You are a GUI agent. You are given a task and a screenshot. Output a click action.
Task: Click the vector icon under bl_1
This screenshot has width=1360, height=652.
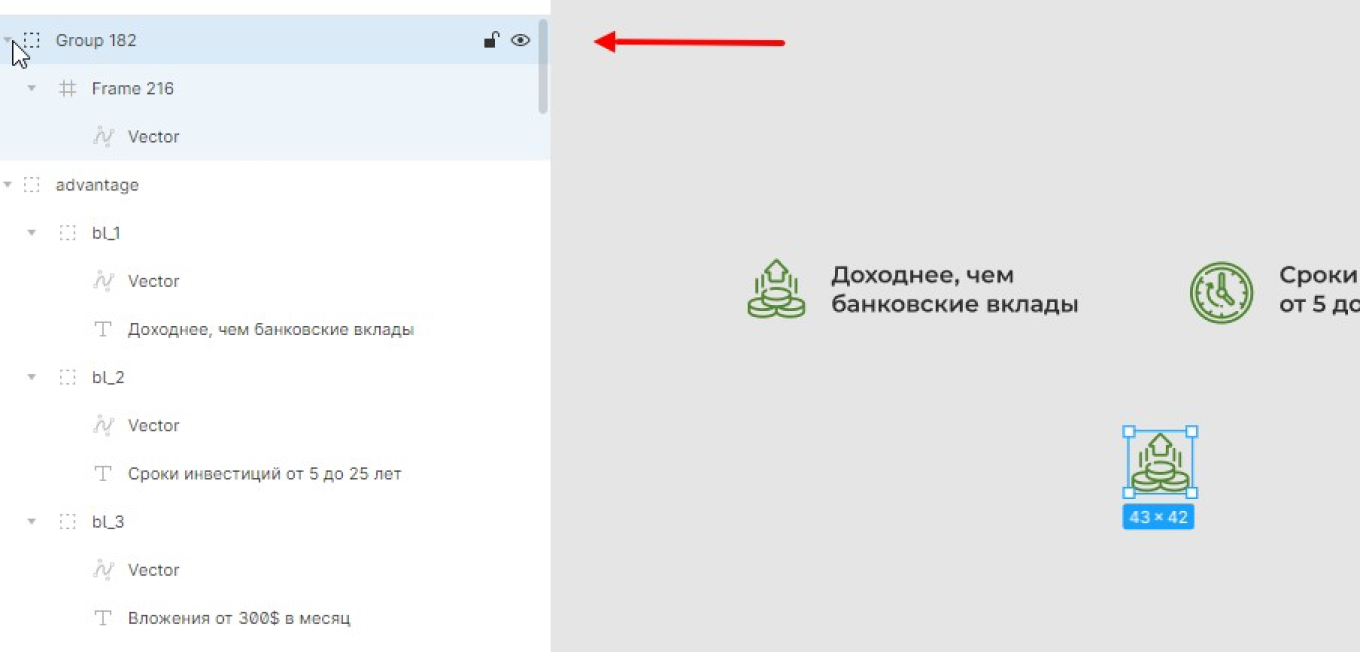click(x=103, y=281)
